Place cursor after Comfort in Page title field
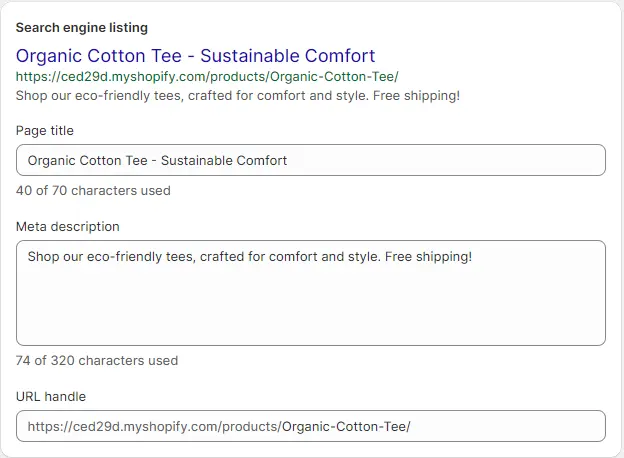Image resolution: width=624 pixels, height=458 pixels. coord(288,160)
